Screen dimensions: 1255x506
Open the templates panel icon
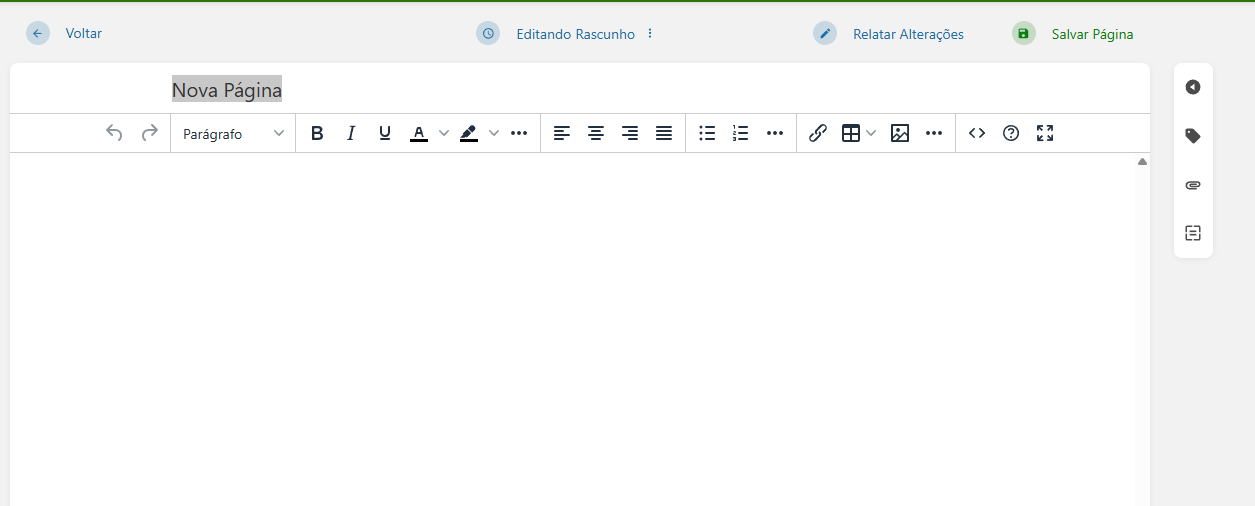tap(1193, 233)
